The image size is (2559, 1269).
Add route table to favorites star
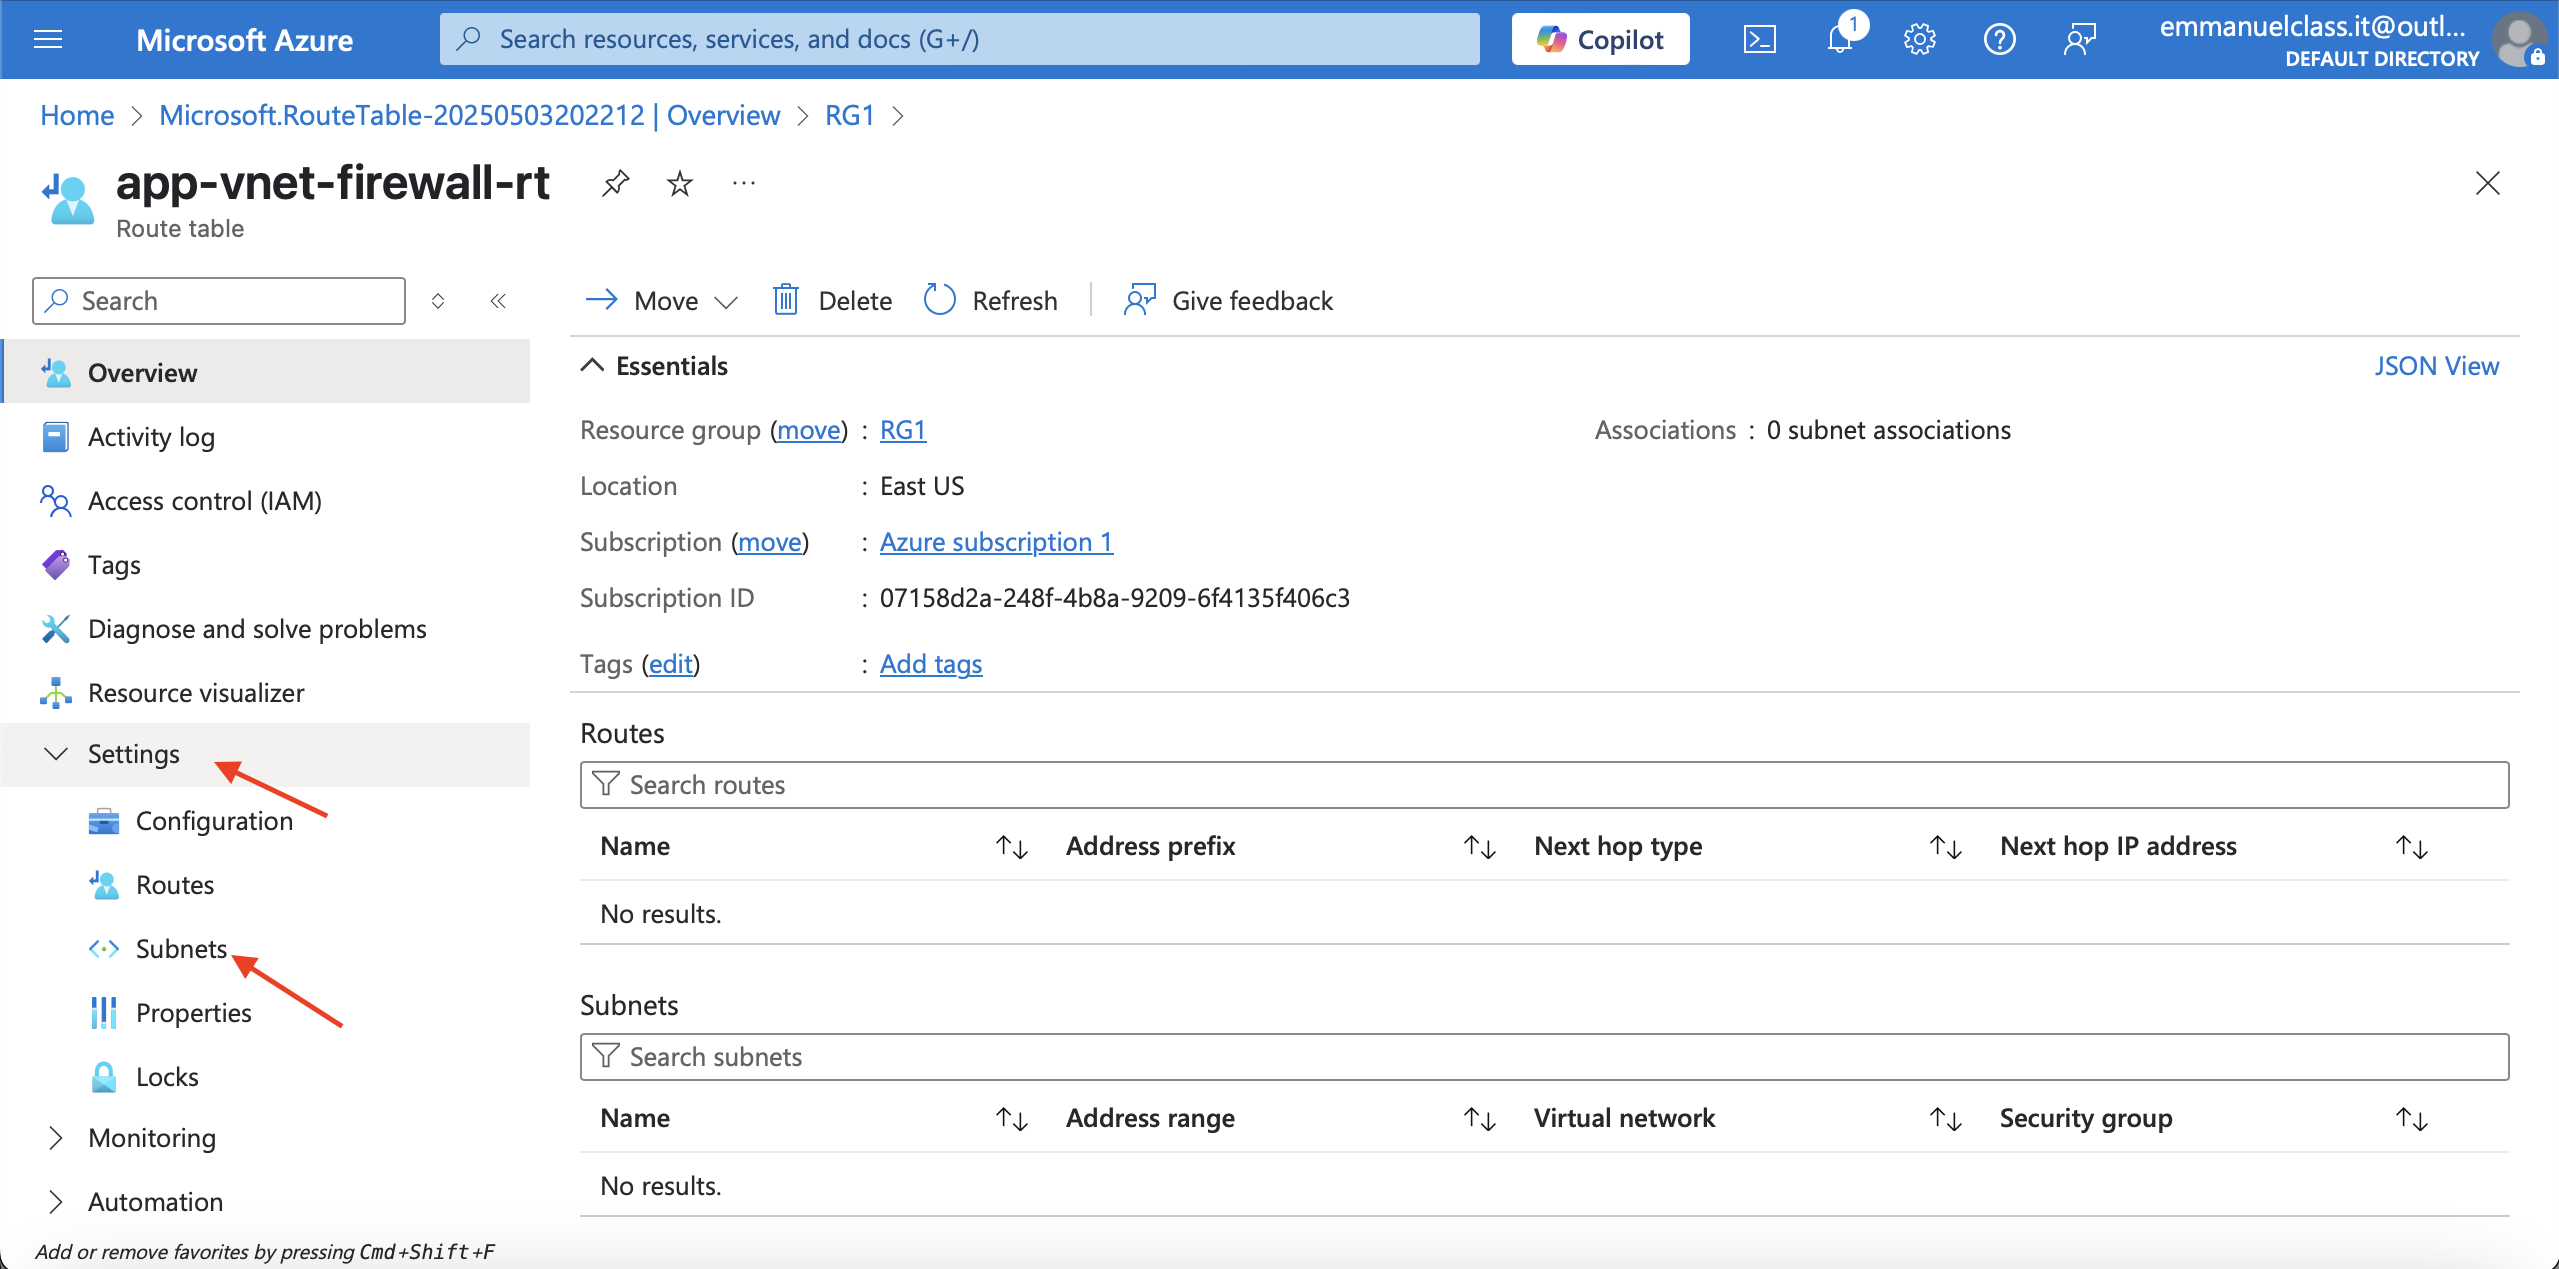pyautogui.click(x=680, y=183)
